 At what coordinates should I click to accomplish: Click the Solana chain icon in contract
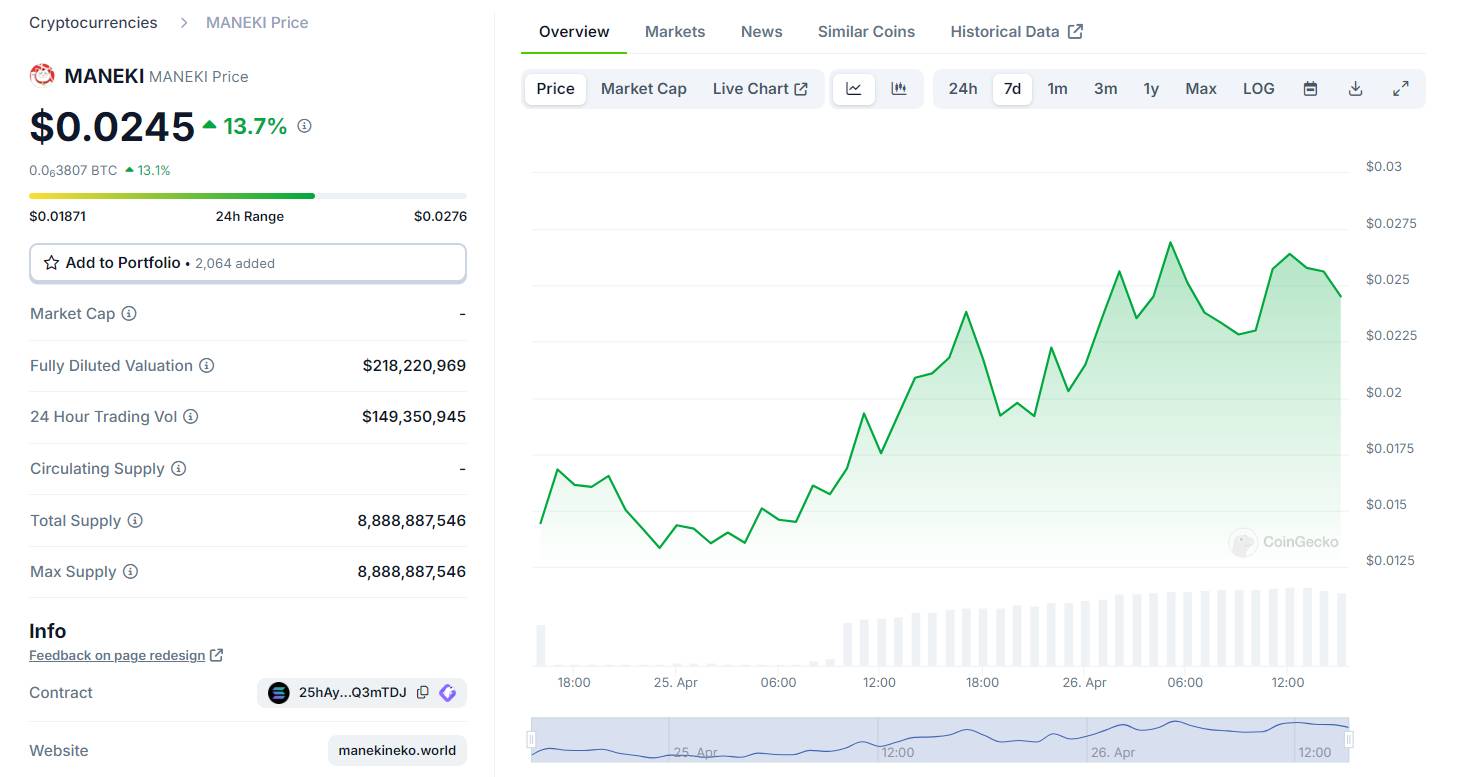tap(279, 692)
